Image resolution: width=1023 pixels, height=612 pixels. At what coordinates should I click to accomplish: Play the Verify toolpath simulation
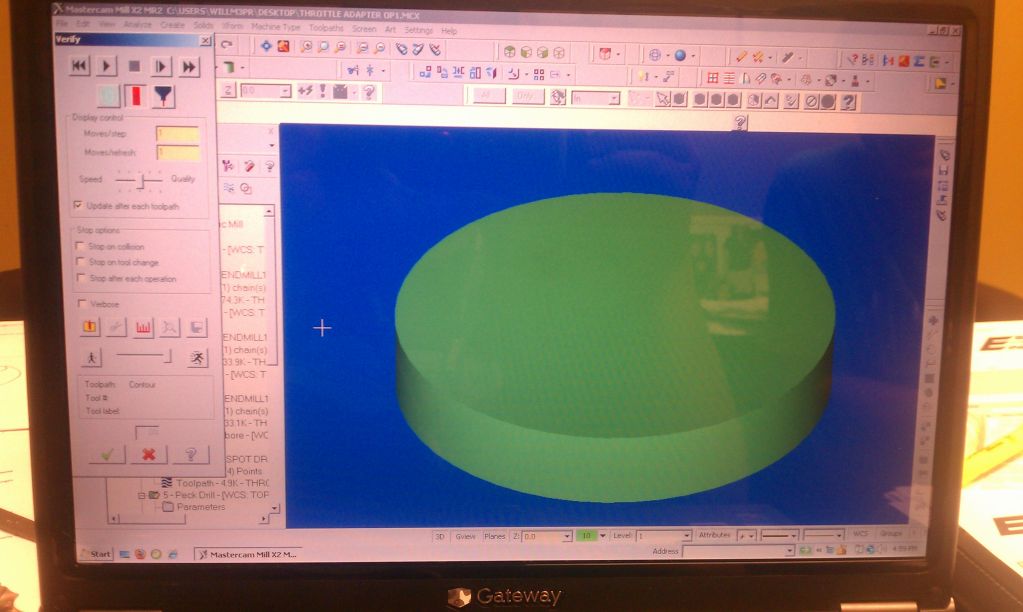pos(106,66)
